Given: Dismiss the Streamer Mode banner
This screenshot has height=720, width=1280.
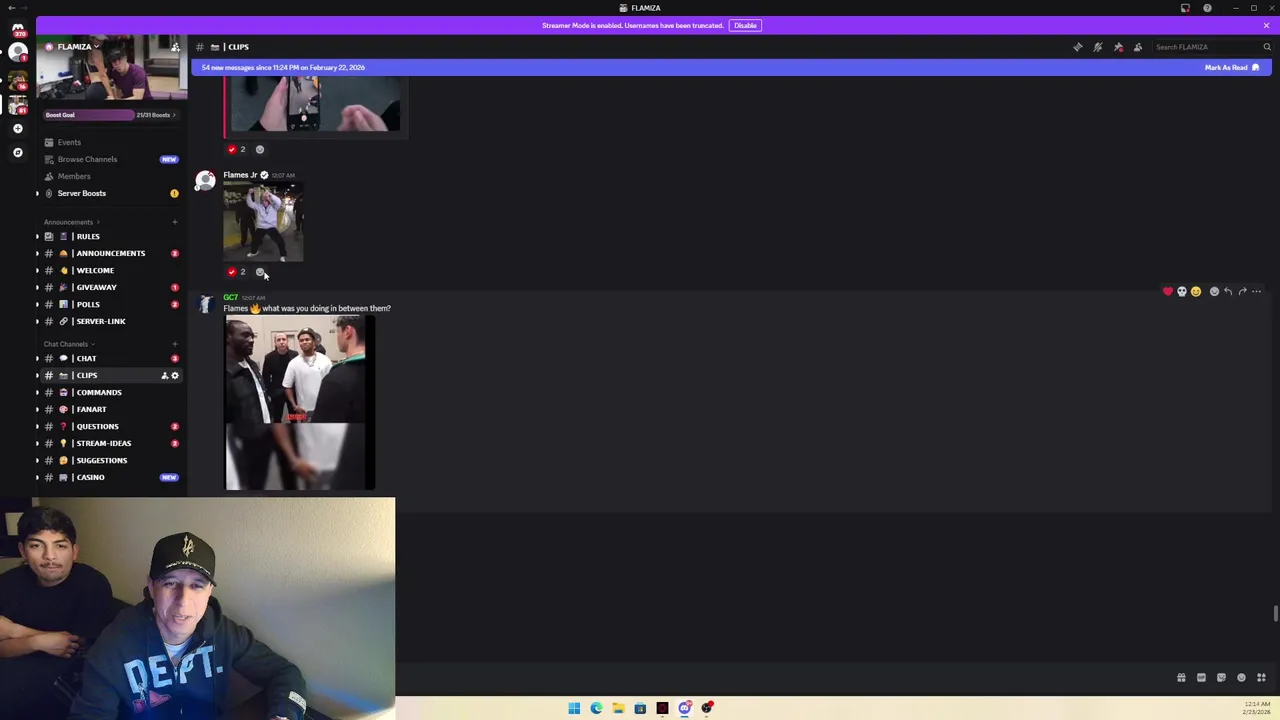Looking at the screenshot, I should click(1266, 25).
